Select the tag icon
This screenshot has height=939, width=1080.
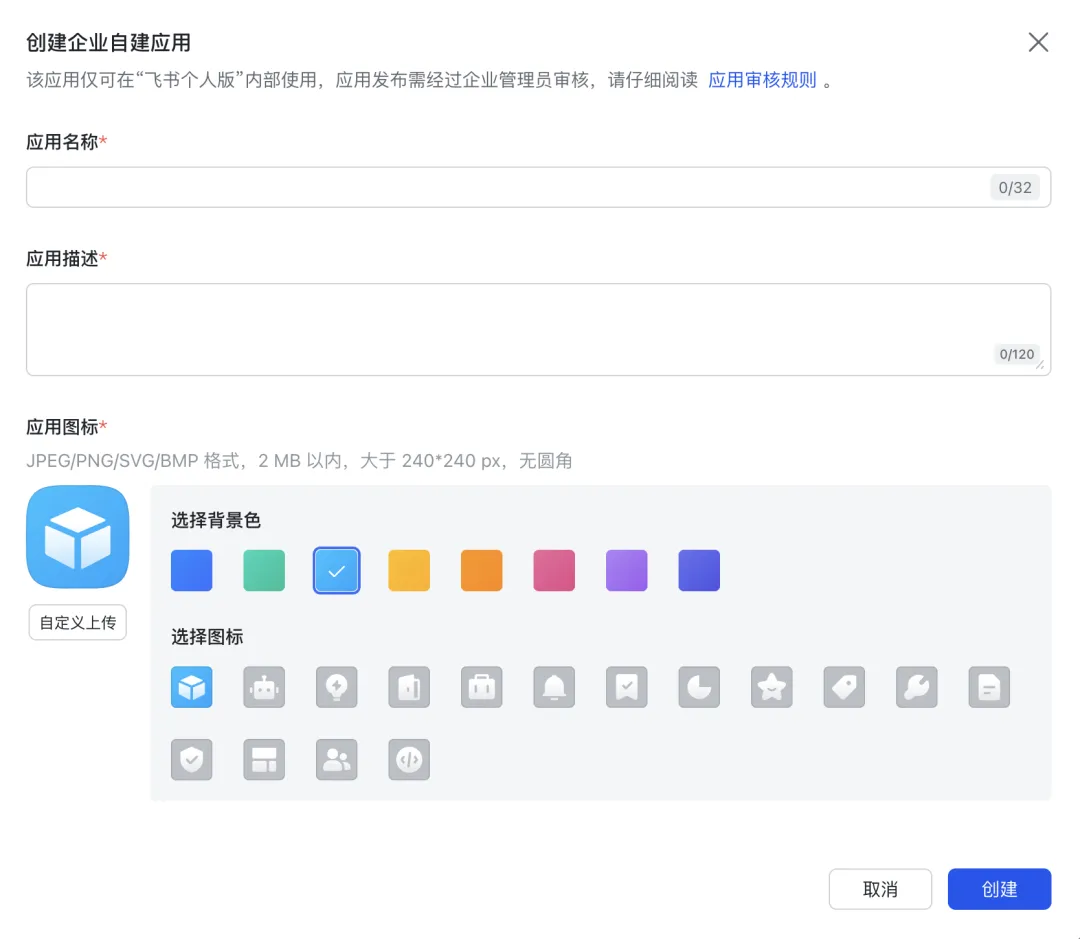pyautogui.click(x=843, y=687)
